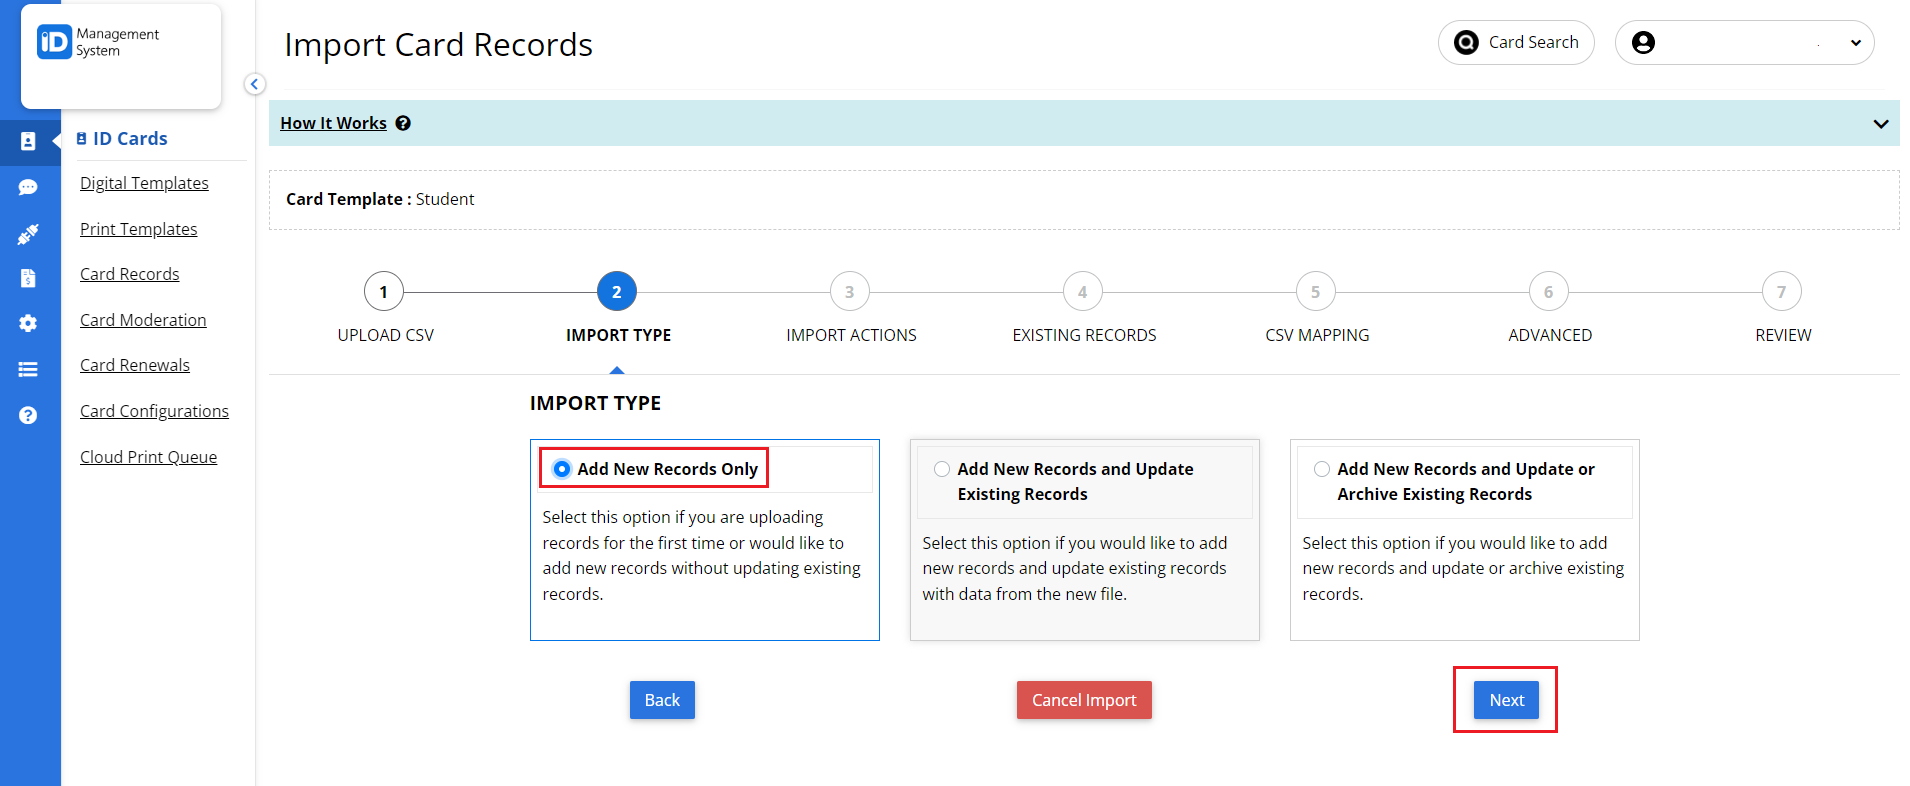Open Card Renewals link
The width and height of the screenshot is (1910, 786).
[135, 365]
